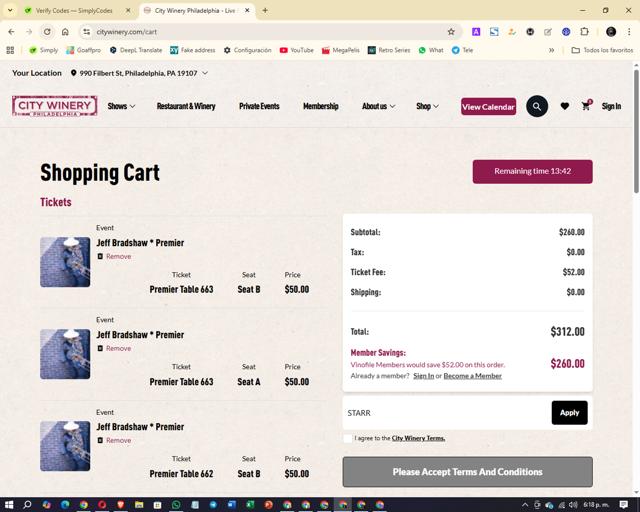
Task: Open the Goaffpro bookmark
Action: click(84, 50)
